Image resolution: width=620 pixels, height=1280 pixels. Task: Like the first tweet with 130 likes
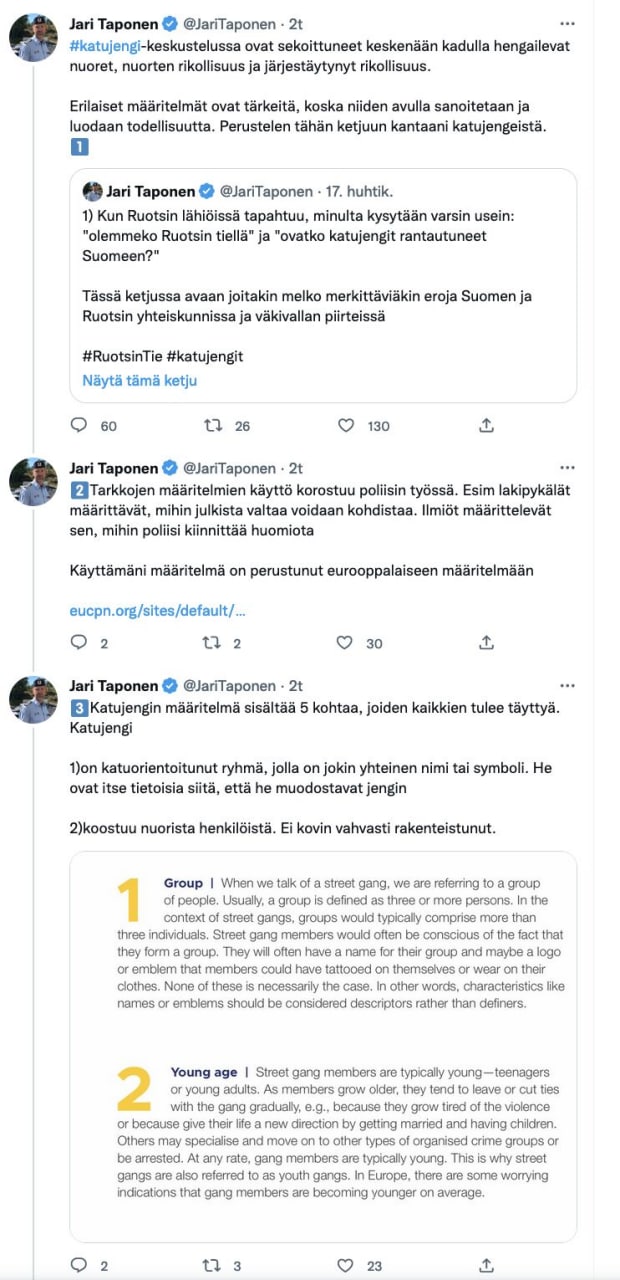pos(346,426)
